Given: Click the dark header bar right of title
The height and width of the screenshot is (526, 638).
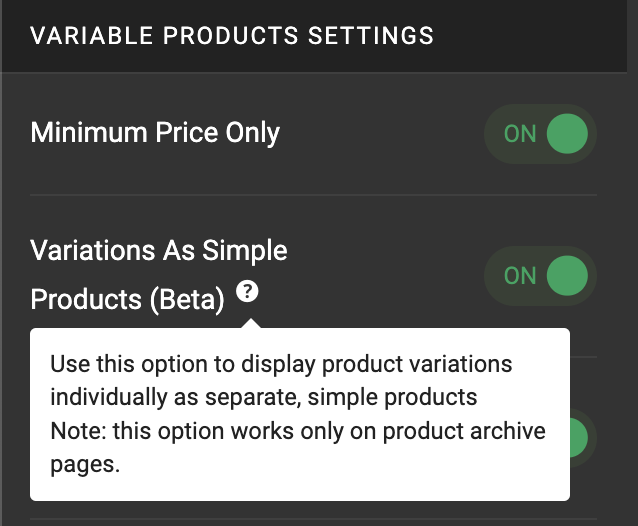Looking at the screenshot, I should [x=529, y=35].
